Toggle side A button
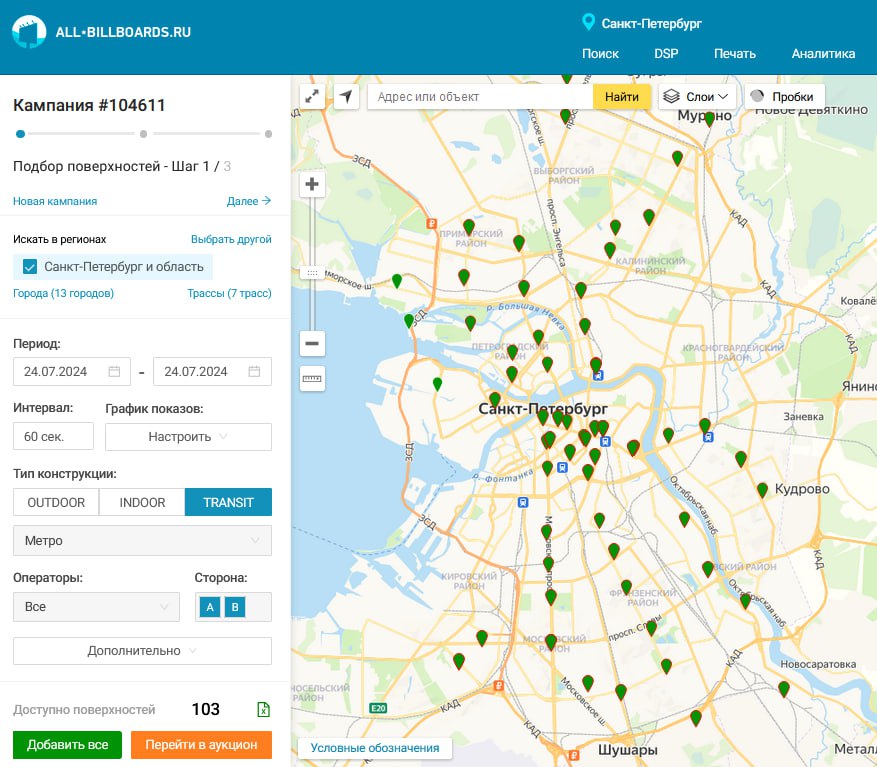The height and width of the screenshot is (767, 877). (x=210, y=607)
